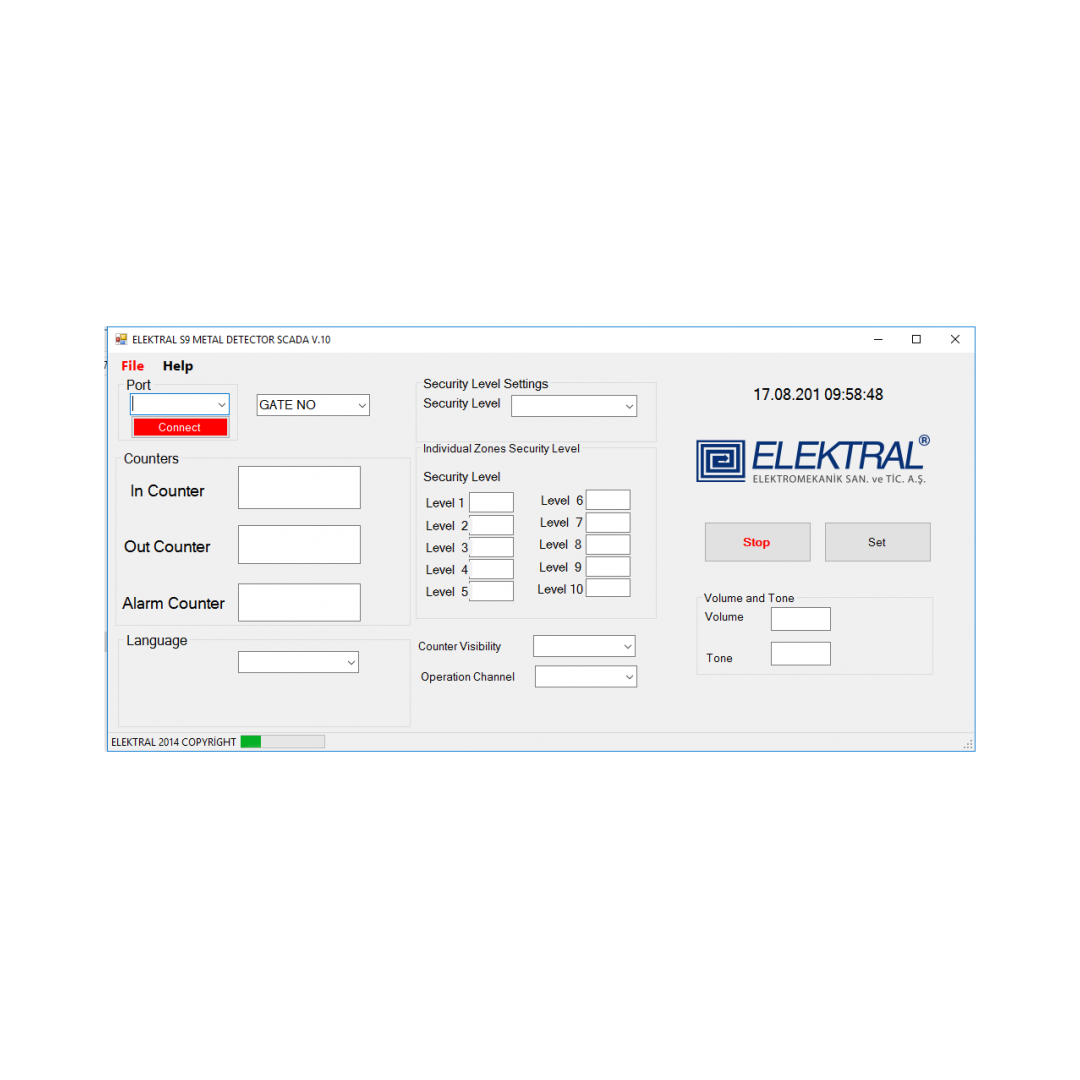The image size is (1080, 1080).
Task: Click the date and time display
Action: (818, 395)
